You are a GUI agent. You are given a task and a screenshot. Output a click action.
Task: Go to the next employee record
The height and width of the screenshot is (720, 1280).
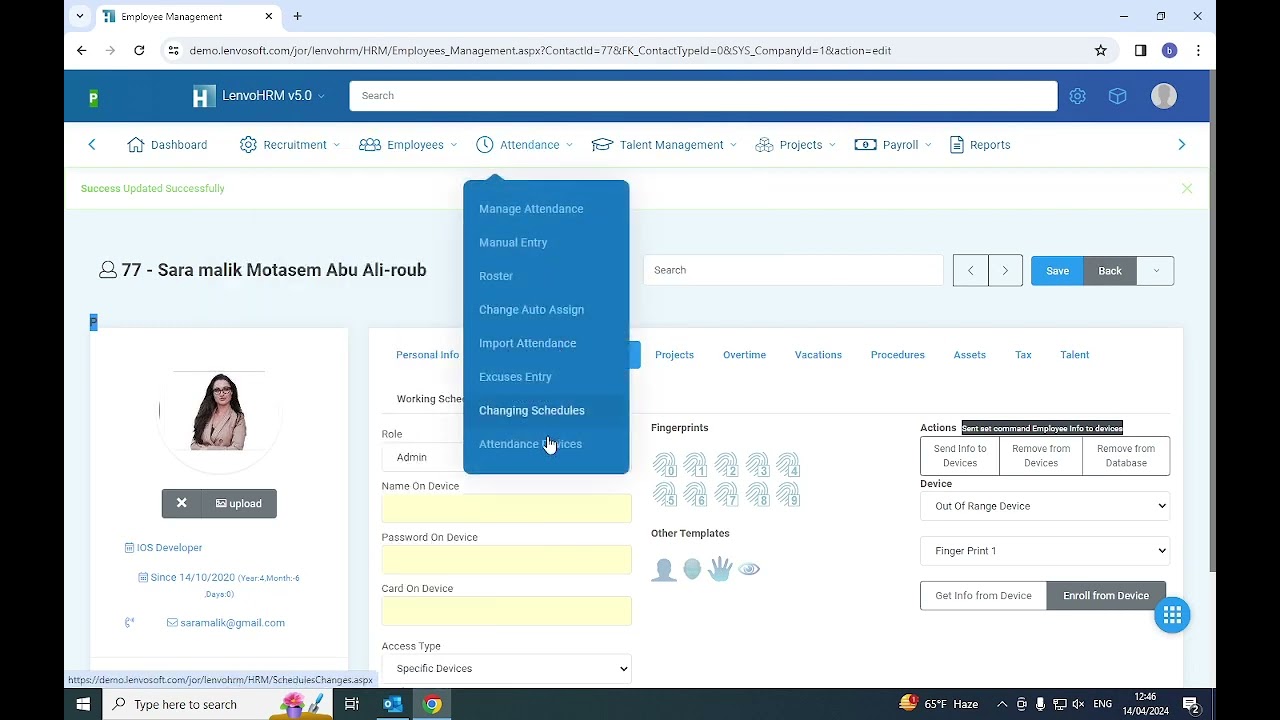1005,271
